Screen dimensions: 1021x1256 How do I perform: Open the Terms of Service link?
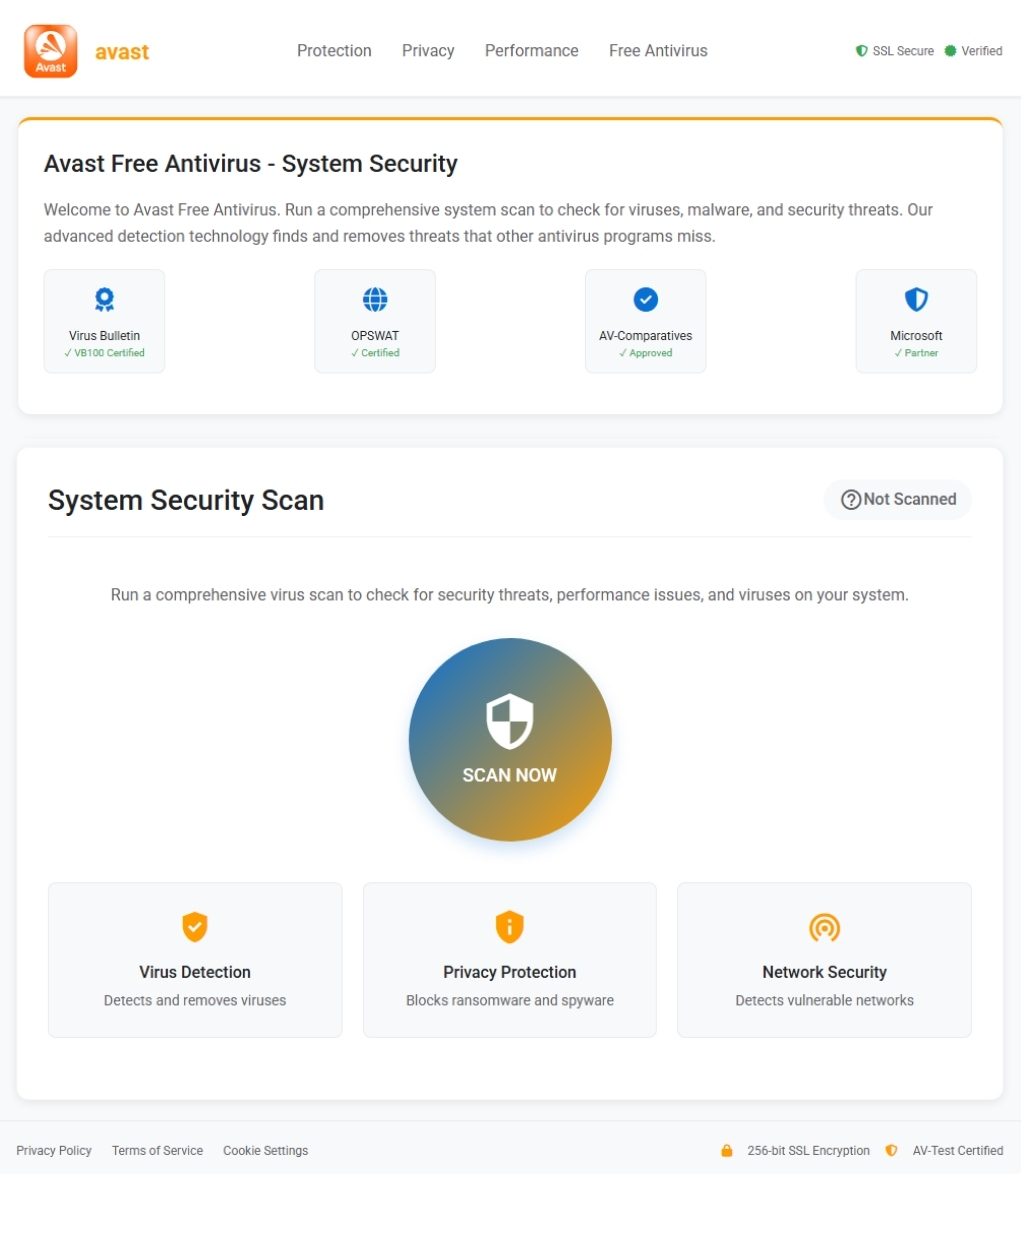click(x=157, y=1151)
